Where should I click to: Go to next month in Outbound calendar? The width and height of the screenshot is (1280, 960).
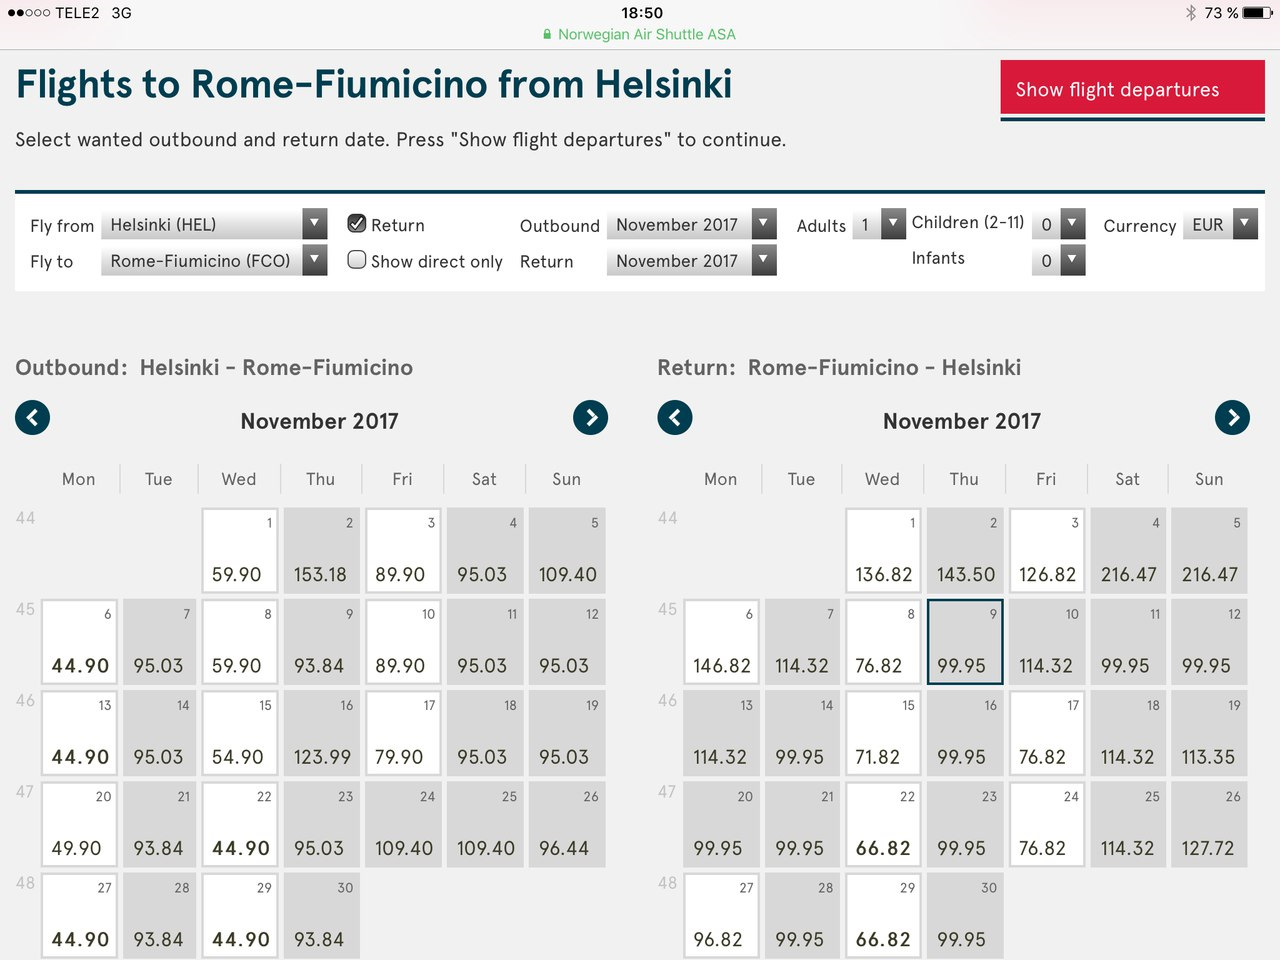[590, 417]
